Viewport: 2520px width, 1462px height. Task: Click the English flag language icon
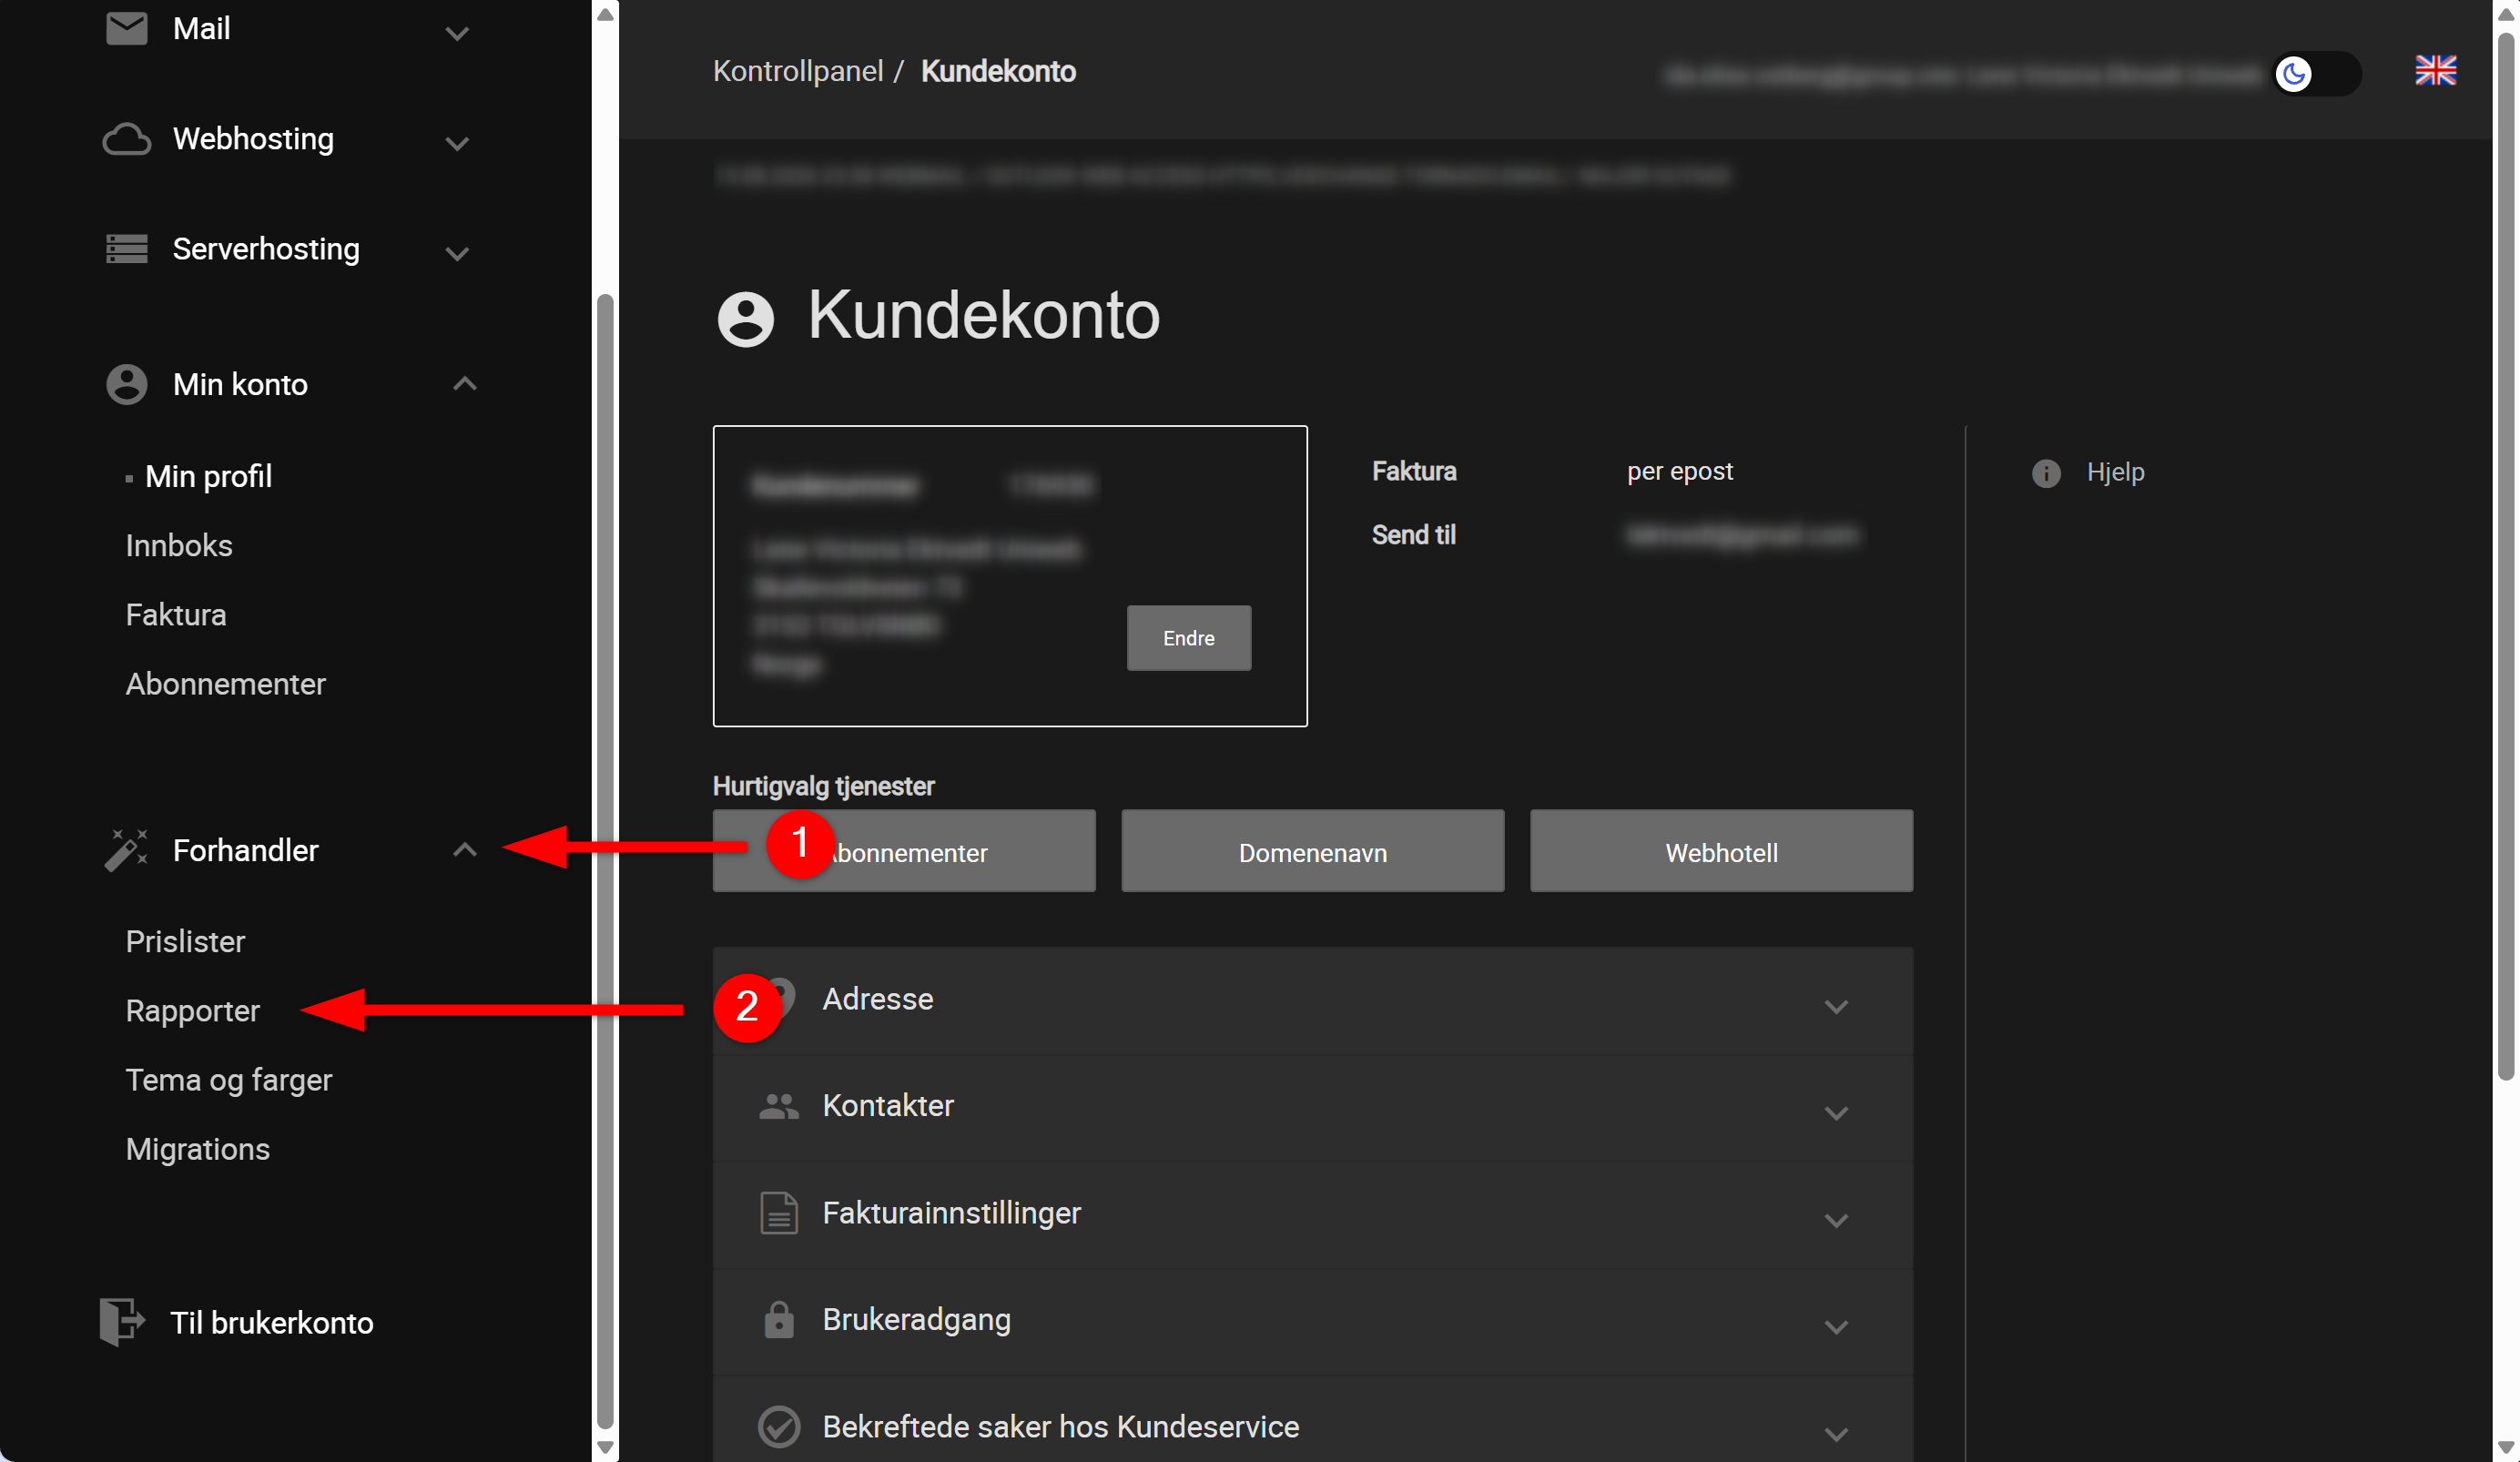click(x=2435, y=71)
